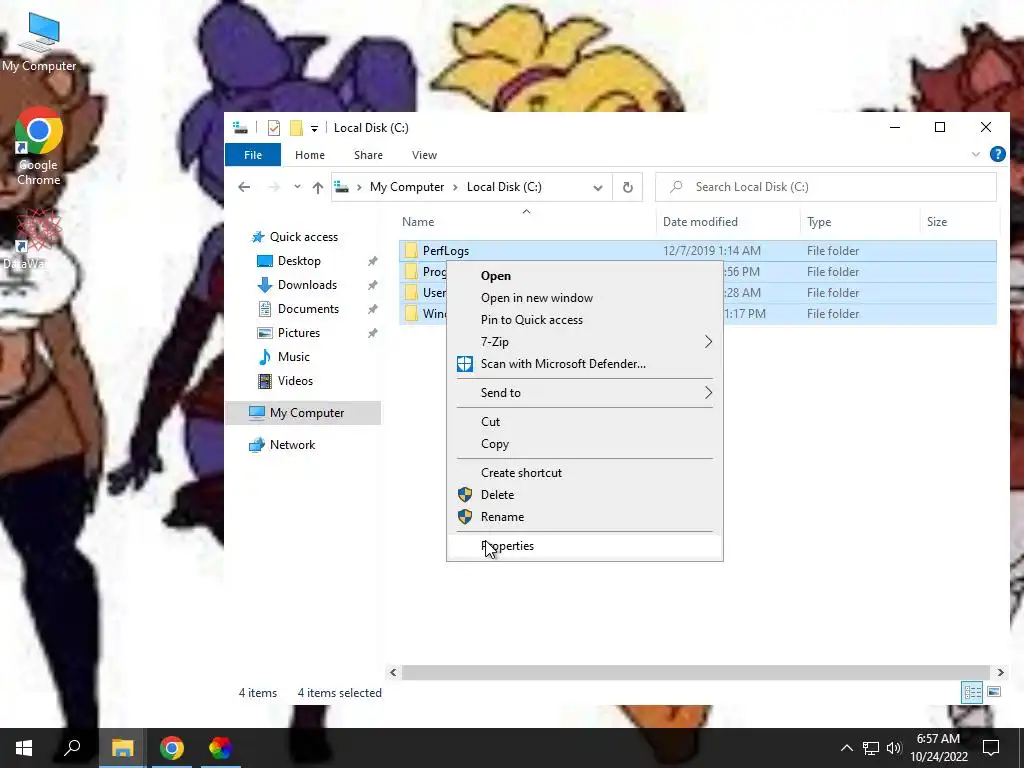Click New folder icon in title bar

[296, 128]
